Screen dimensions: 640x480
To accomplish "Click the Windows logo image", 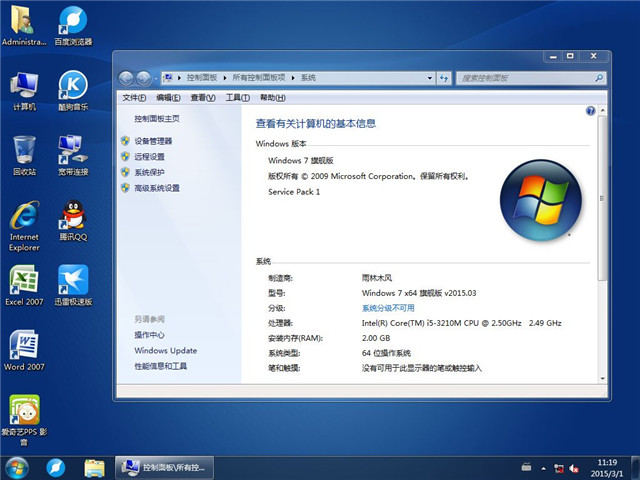I will point(540,200).
